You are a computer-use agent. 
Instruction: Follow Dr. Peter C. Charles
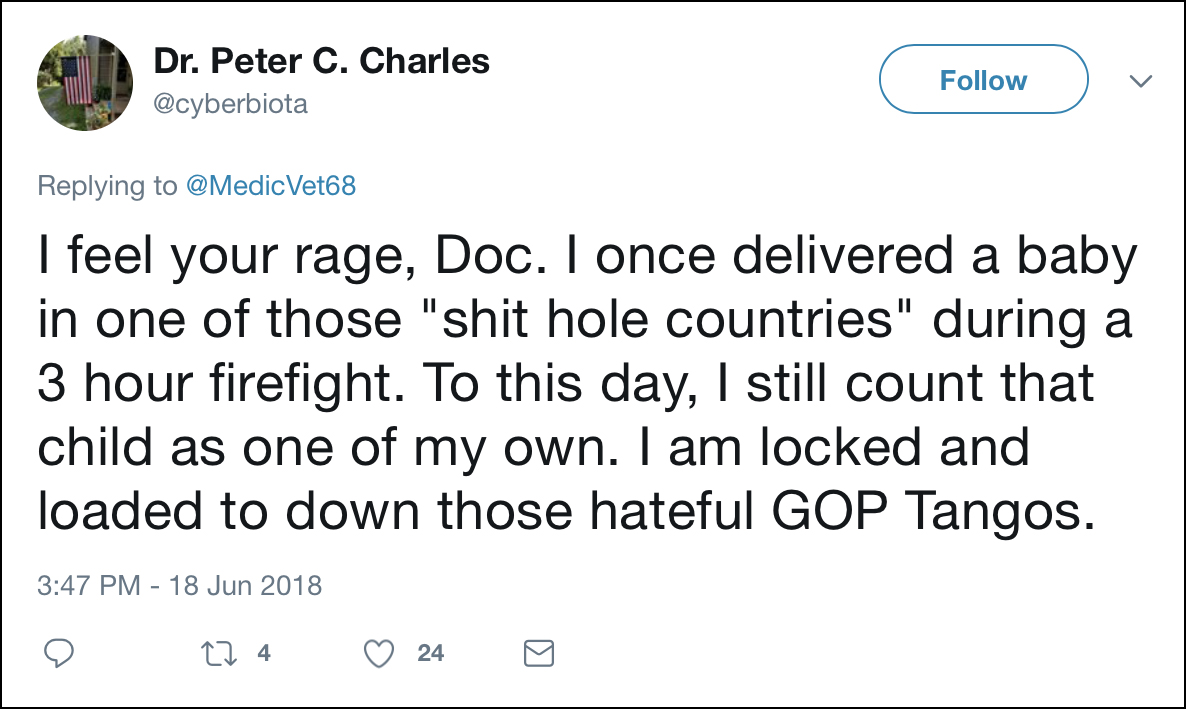click(983, 81)
